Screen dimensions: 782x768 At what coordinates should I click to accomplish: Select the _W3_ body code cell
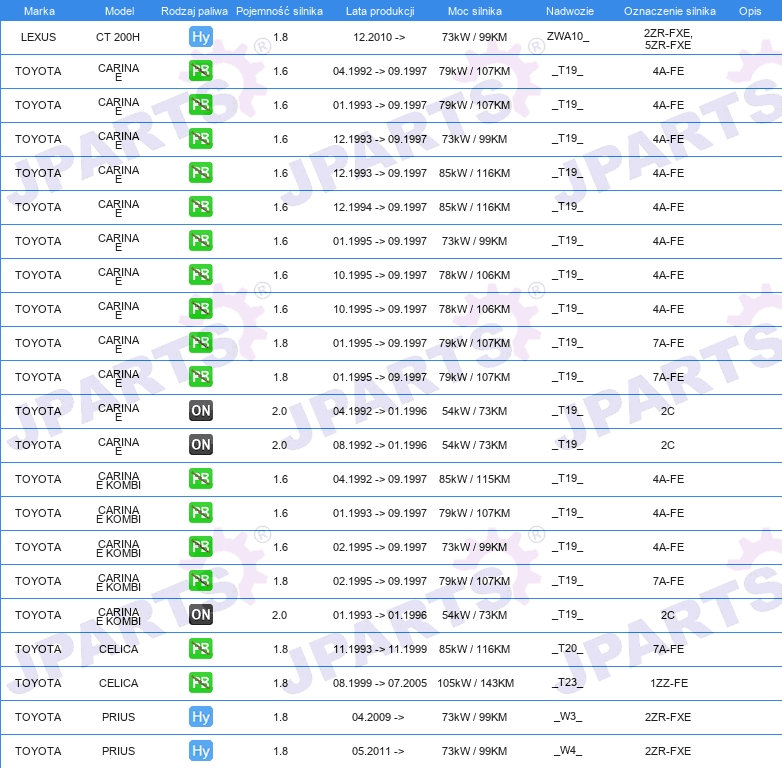(x=568, y=716)
